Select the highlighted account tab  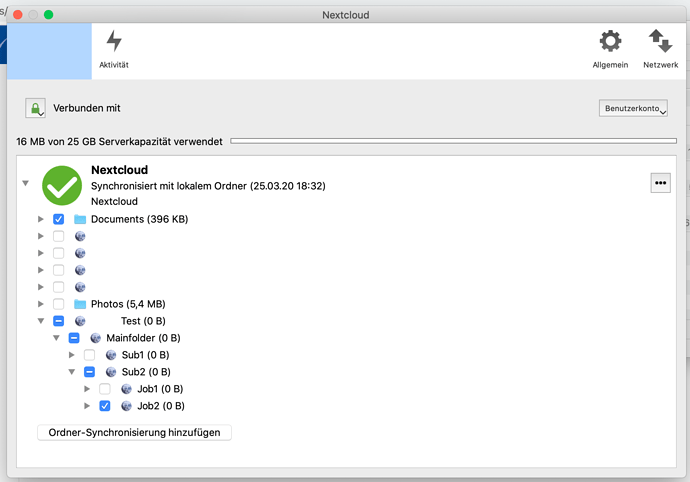click(49, 51)
